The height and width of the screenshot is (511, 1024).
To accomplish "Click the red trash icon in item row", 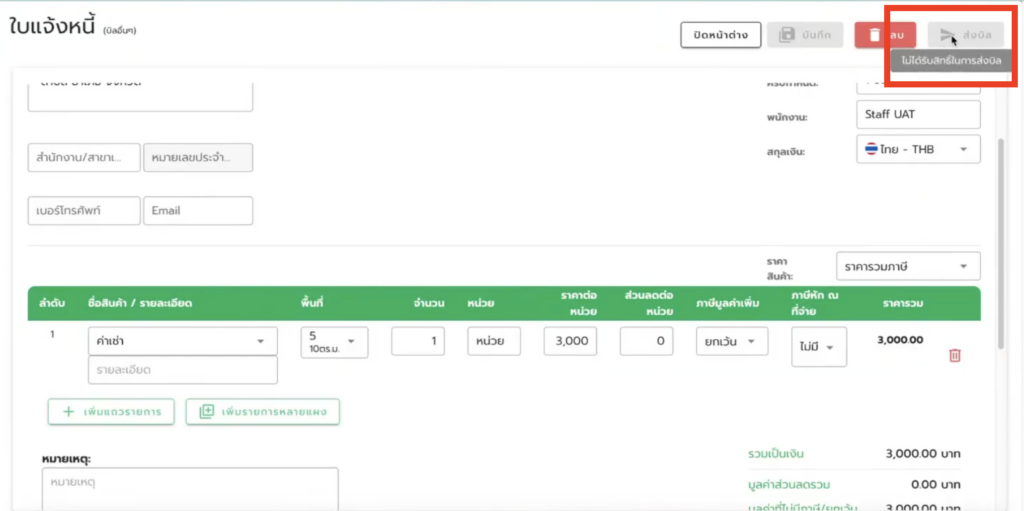I will tap(954, 355).
